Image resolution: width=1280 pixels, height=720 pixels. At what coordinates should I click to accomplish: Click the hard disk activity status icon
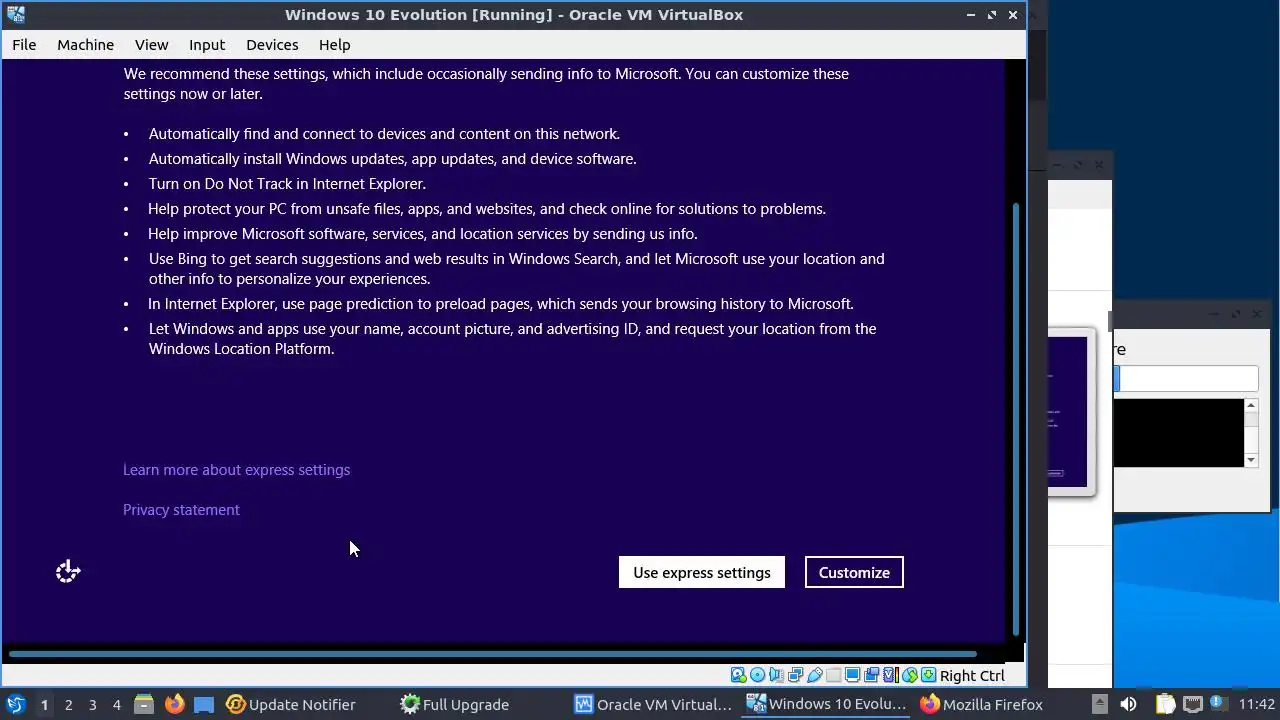738,675
